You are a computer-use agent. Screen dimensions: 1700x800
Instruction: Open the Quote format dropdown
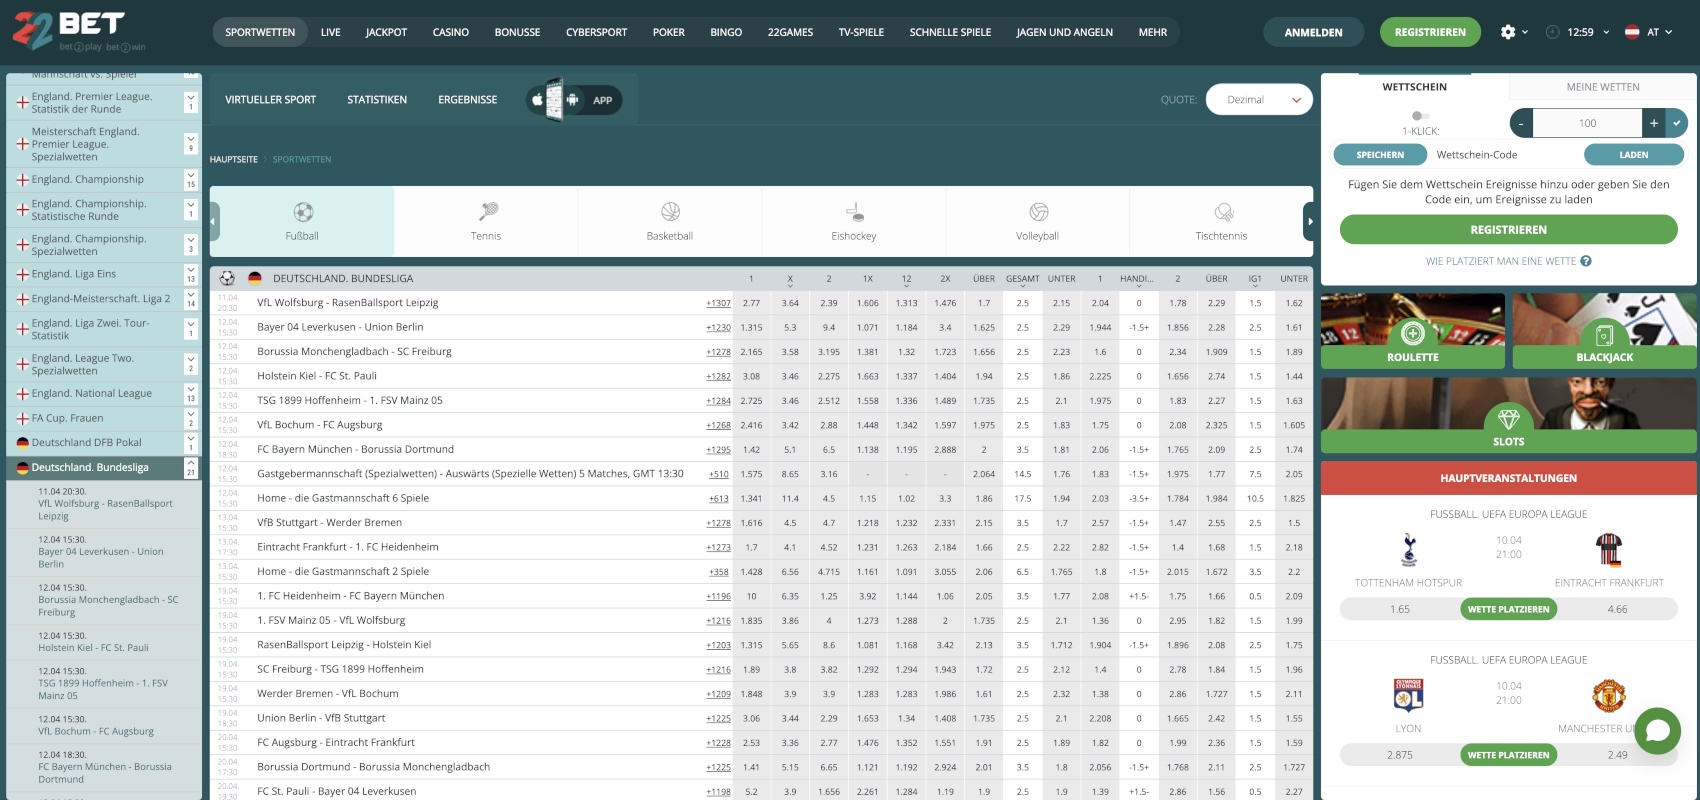[x=1259, y=100]
